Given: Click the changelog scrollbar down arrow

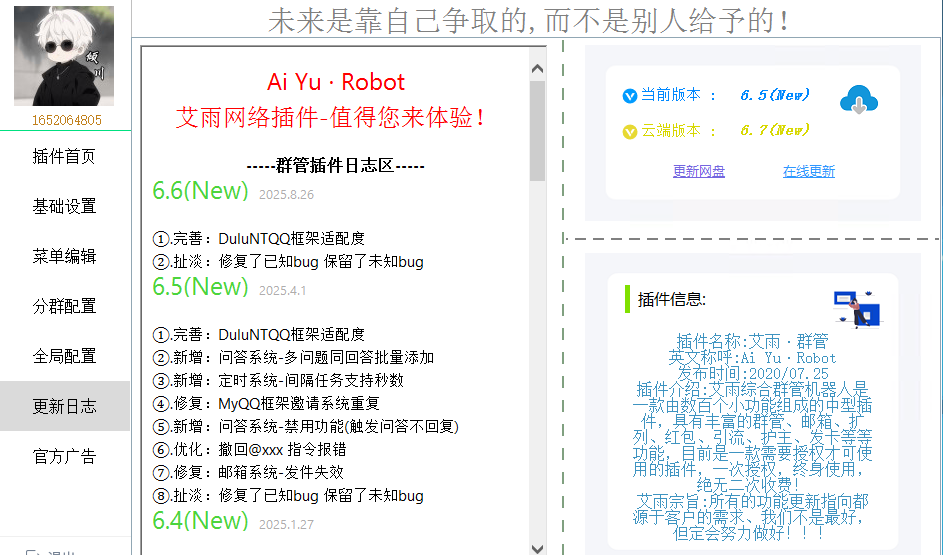Looking at the screenshot, I should [x=538, y=547].
